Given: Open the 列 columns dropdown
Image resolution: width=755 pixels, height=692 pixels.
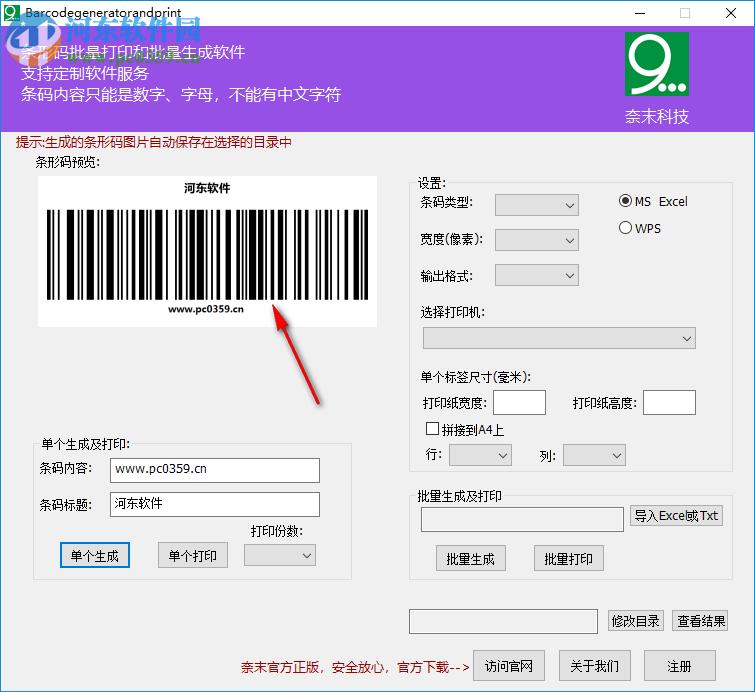Looking at the screenshot, I should point(594,455).
